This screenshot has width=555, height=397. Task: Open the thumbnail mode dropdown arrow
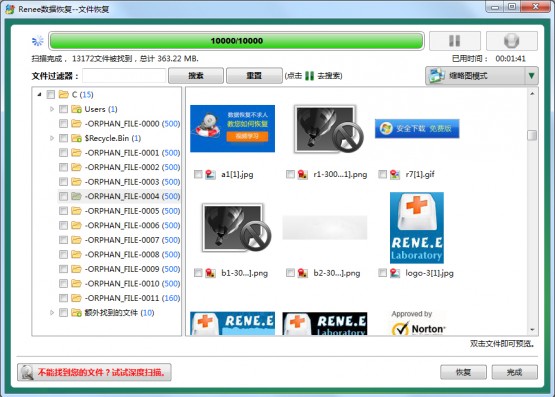531,76
